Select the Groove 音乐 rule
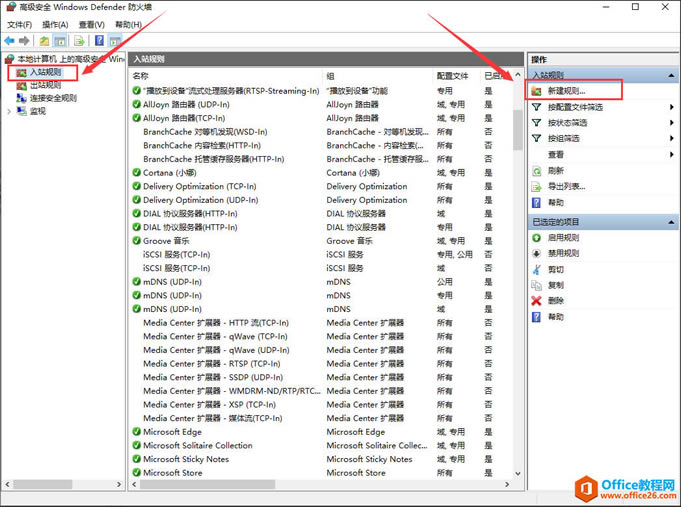Screen dimensions: 681x507 166,241
